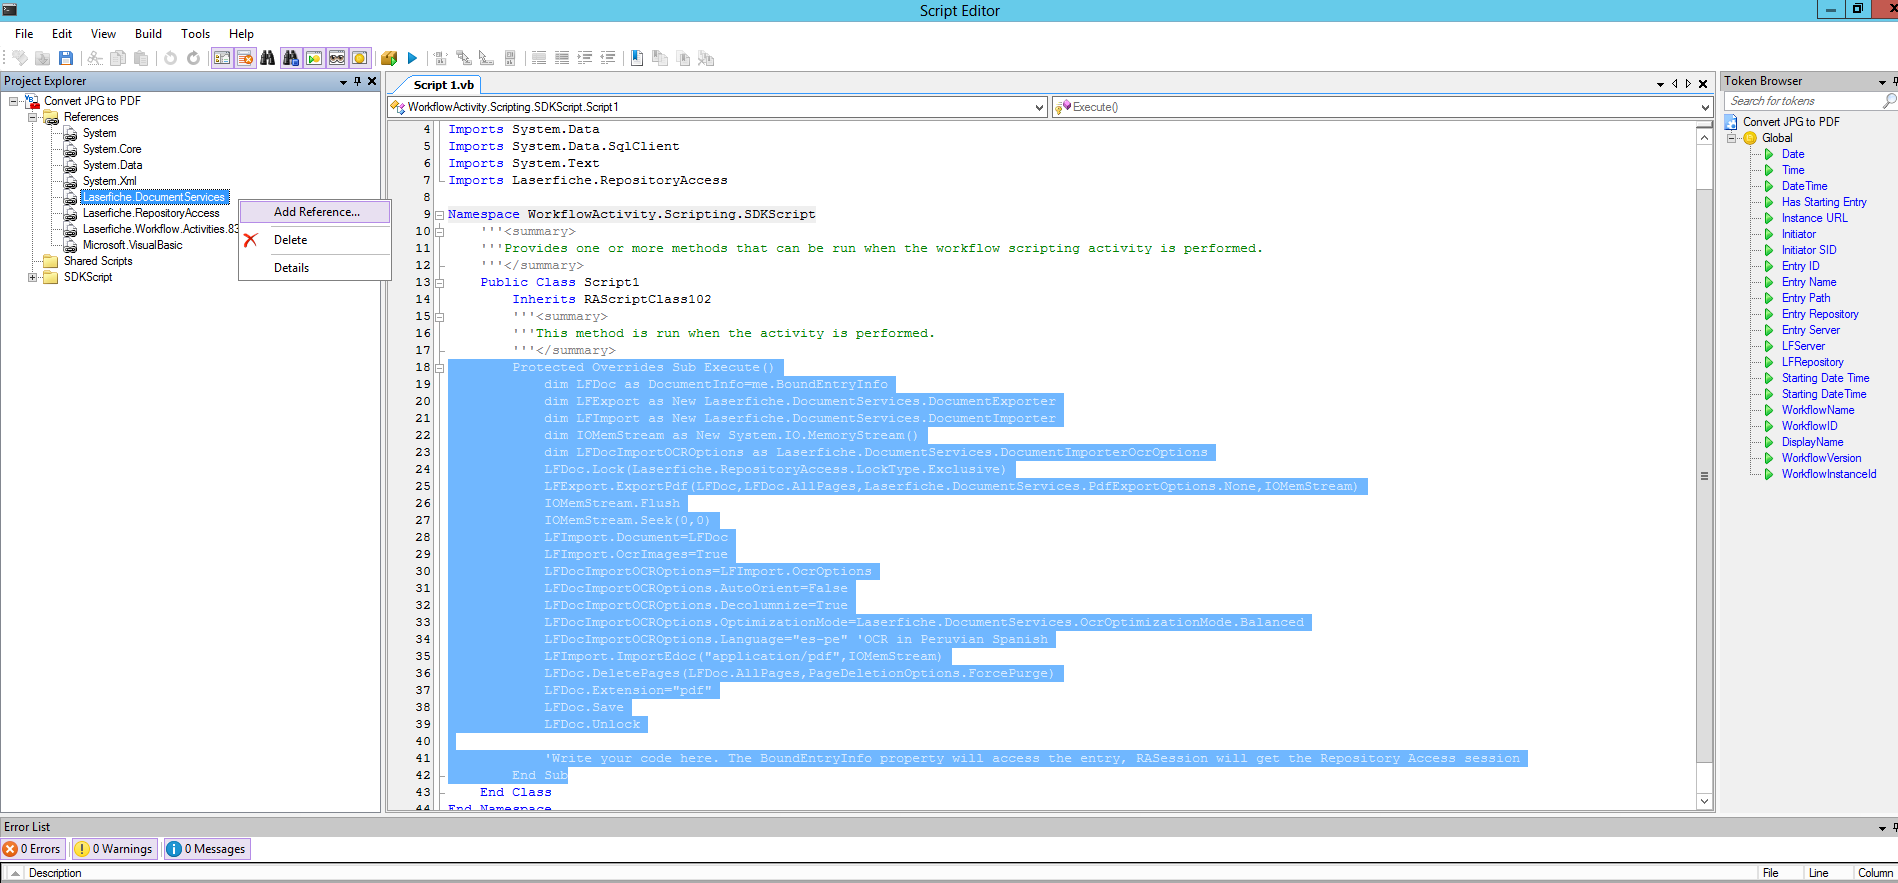Toggle the Find in files highlighted toolbar button

[291, 58]
